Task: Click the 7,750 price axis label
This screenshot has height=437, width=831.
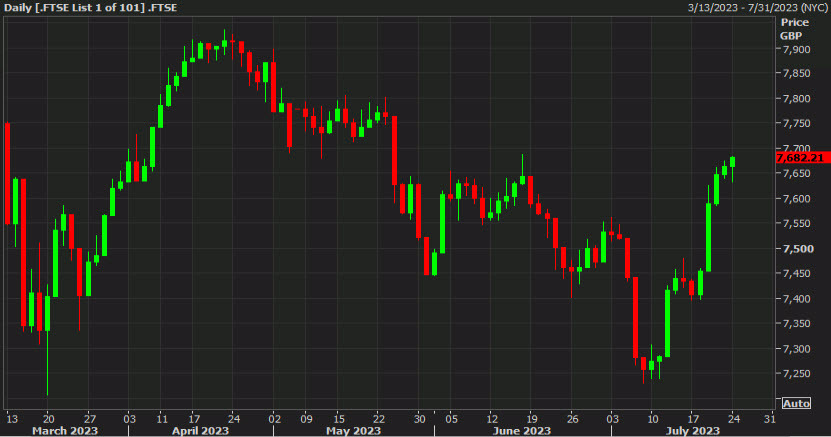Action: [x=797, y=123]
